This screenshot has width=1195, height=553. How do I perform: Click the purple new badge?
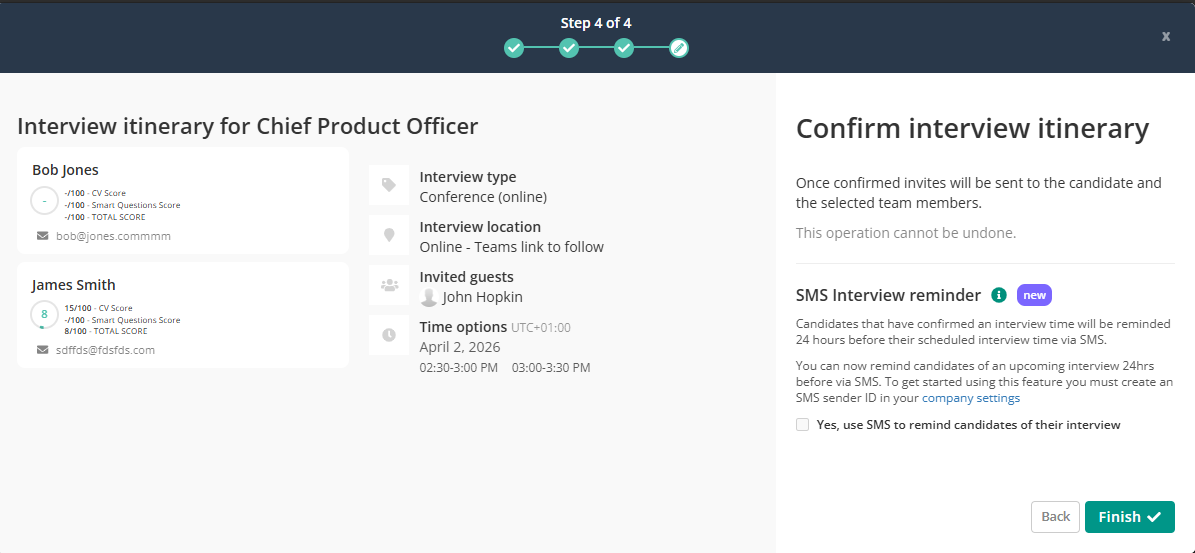pyautogui.click(x=1034, y=295)
